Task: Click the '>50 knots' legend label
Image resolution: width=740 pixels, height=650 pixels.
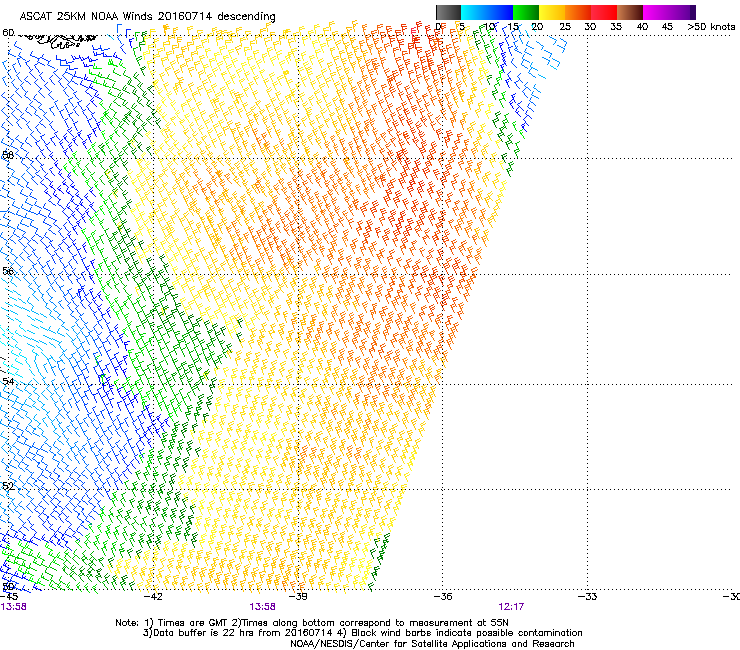Action: click(x=711, y=26)
